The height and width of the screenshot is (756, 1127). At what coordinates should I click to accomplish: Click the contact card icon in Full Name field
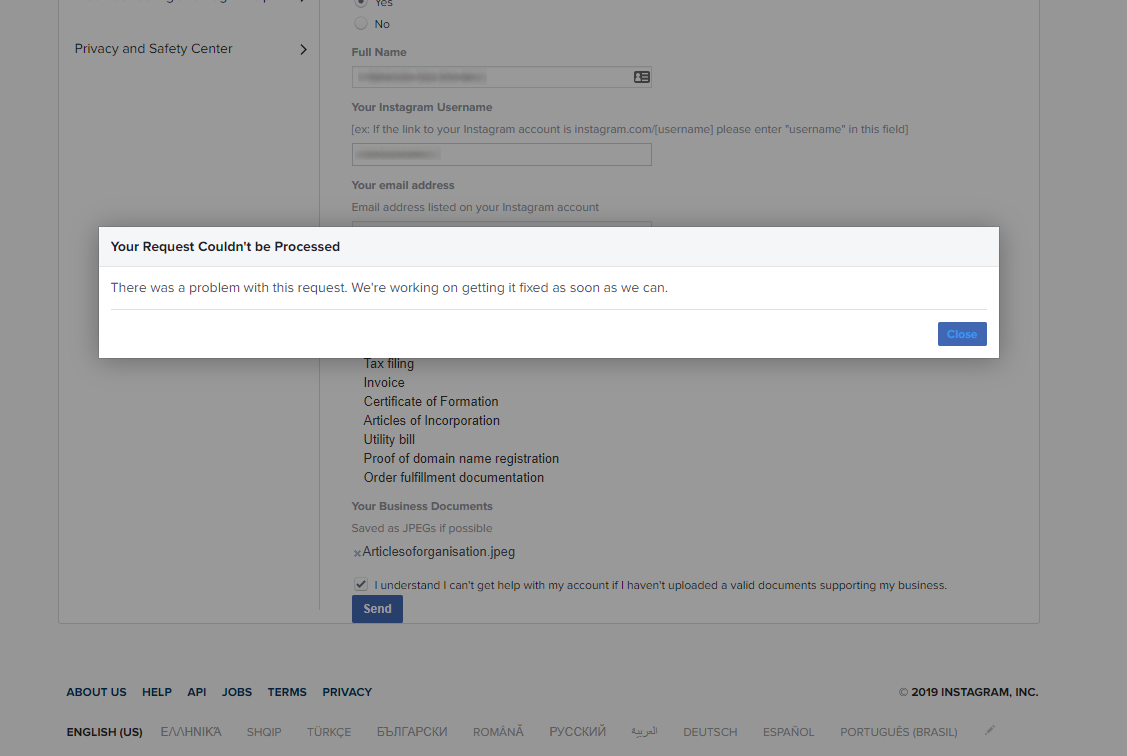641,77
